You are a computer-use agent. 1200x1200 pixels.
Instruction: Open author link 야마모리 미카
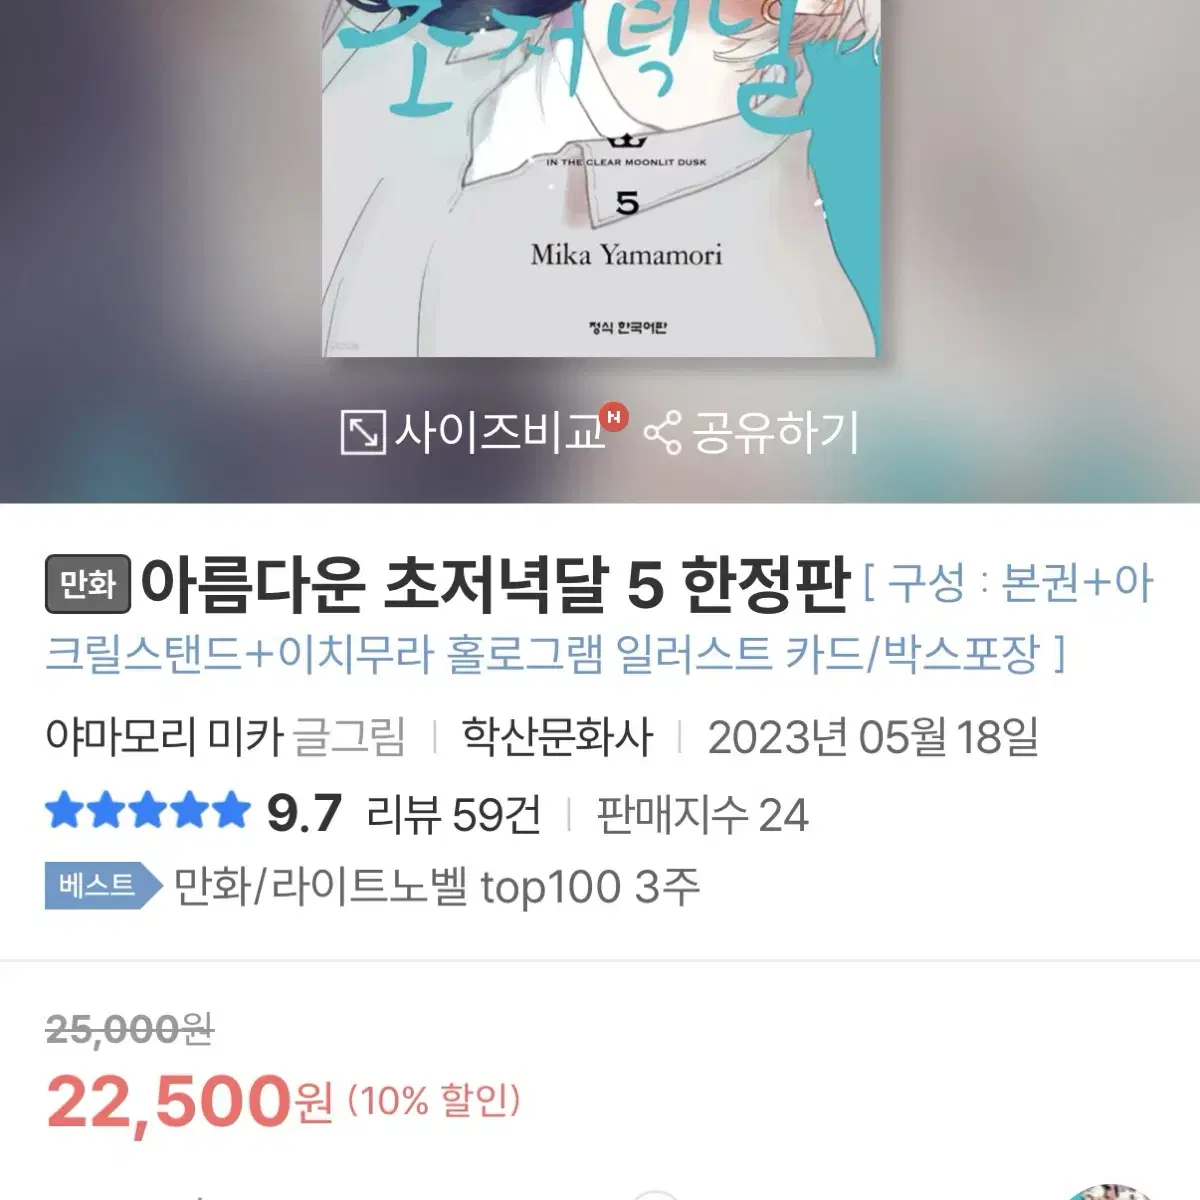click(x=165, y=738)
